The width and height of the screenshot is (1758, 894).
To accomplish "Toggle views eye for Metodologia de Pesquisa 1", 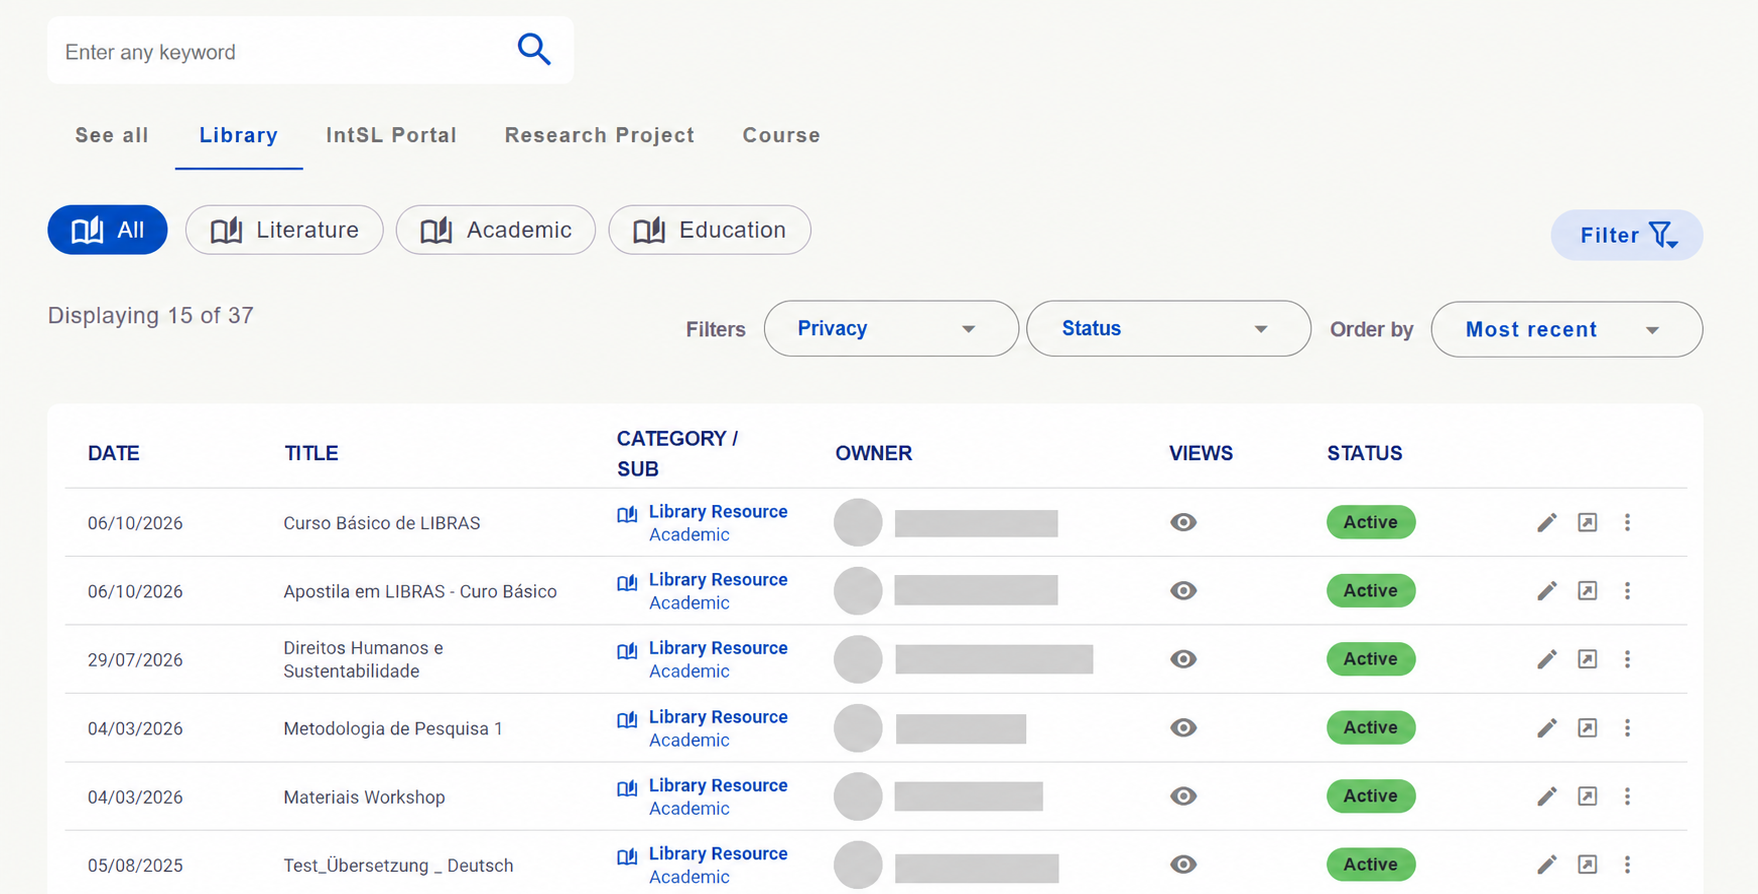I will [1183, 728].
